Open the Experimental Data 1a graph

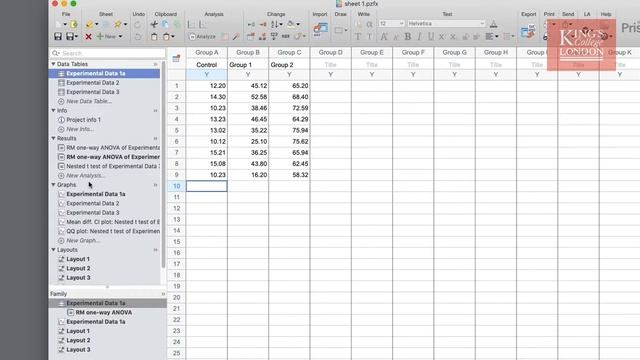[96, 194]
